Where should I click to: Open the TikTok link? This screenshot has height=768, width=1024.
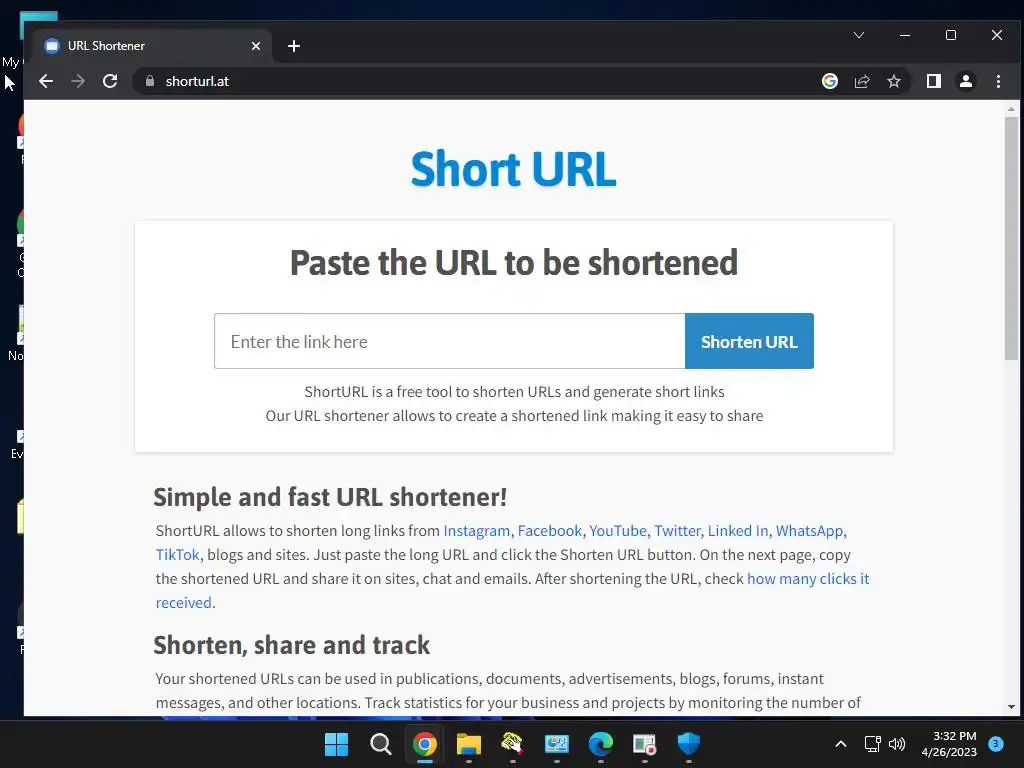pyautogui.click(x=177, y=554)
